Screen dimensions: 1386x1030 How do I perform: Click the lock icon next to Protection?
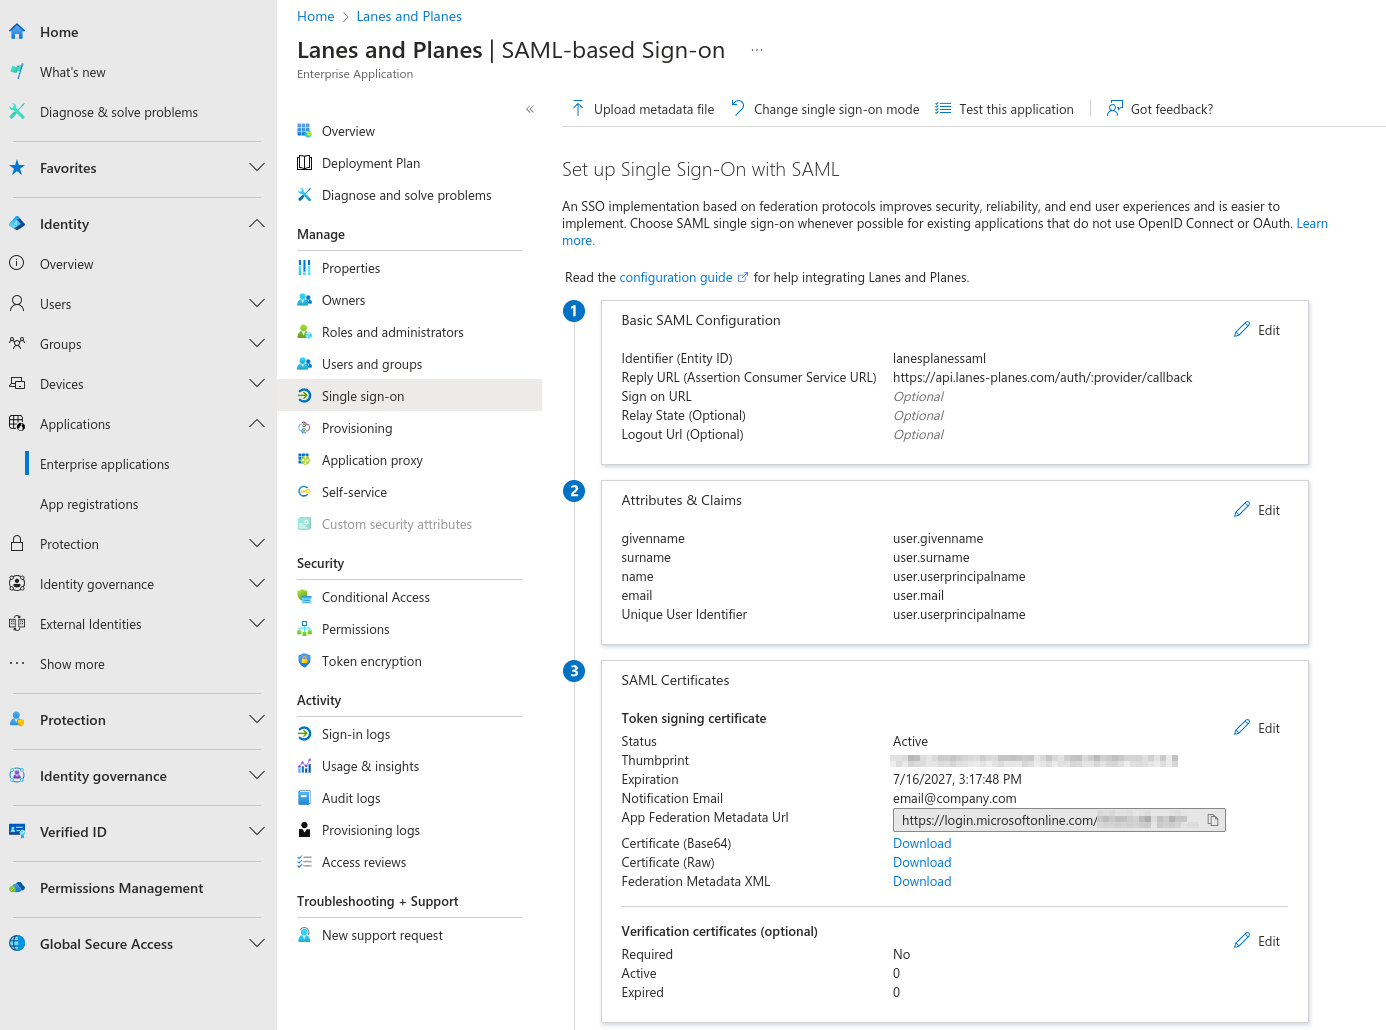[x=17, y=544]
